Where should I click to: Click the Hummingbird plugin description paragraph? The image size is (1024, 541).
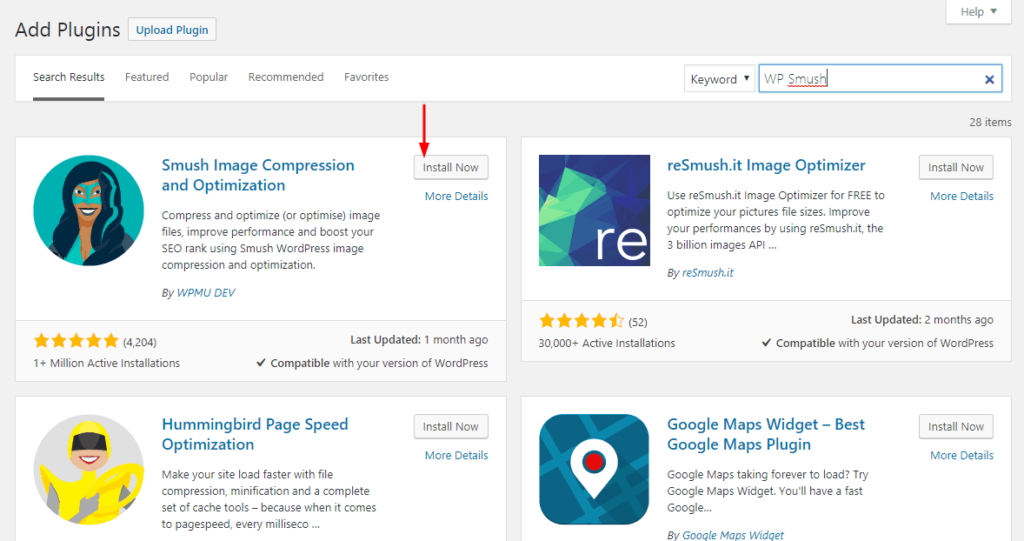[x=268, y=499]
